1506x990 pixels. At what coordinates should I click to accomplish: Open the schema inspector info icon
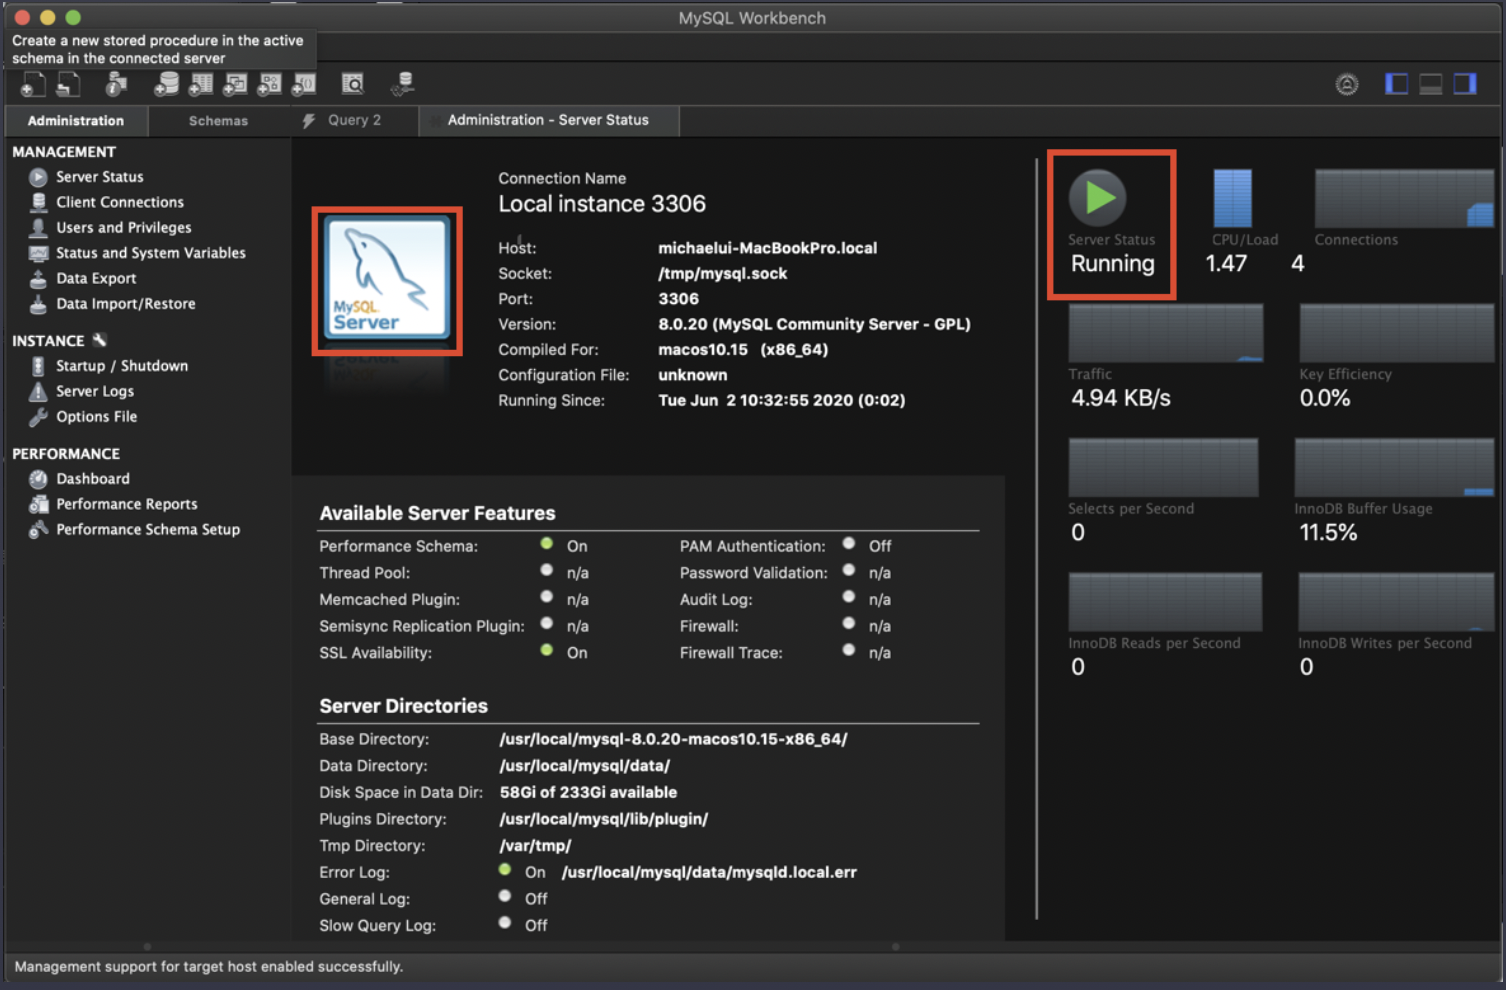pos(116,85)
